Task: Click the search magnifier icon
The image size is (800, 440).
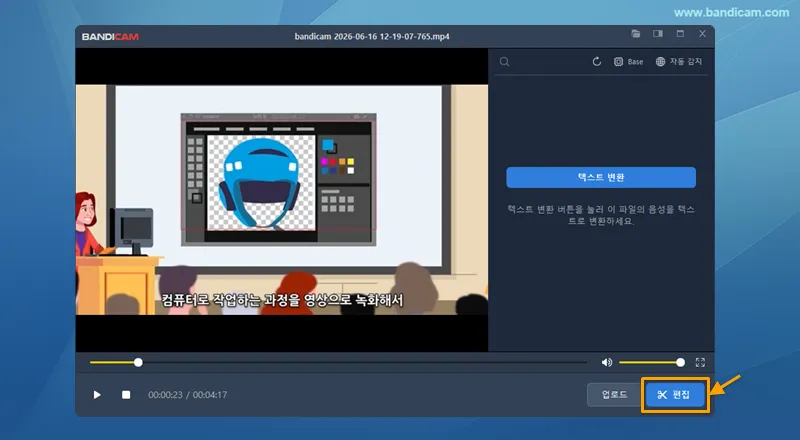Action: 505,62
